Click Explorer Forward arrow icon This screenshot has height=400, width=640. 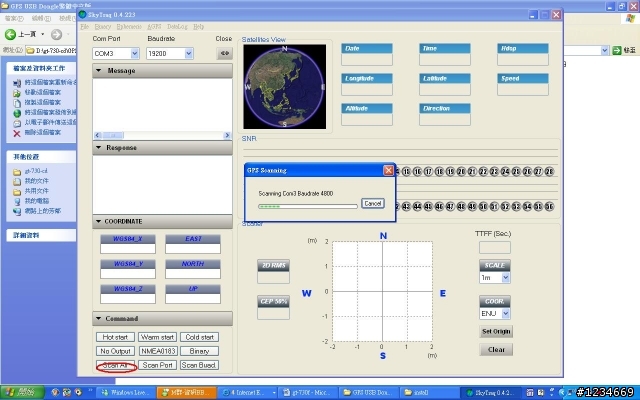tap(56, 34)
